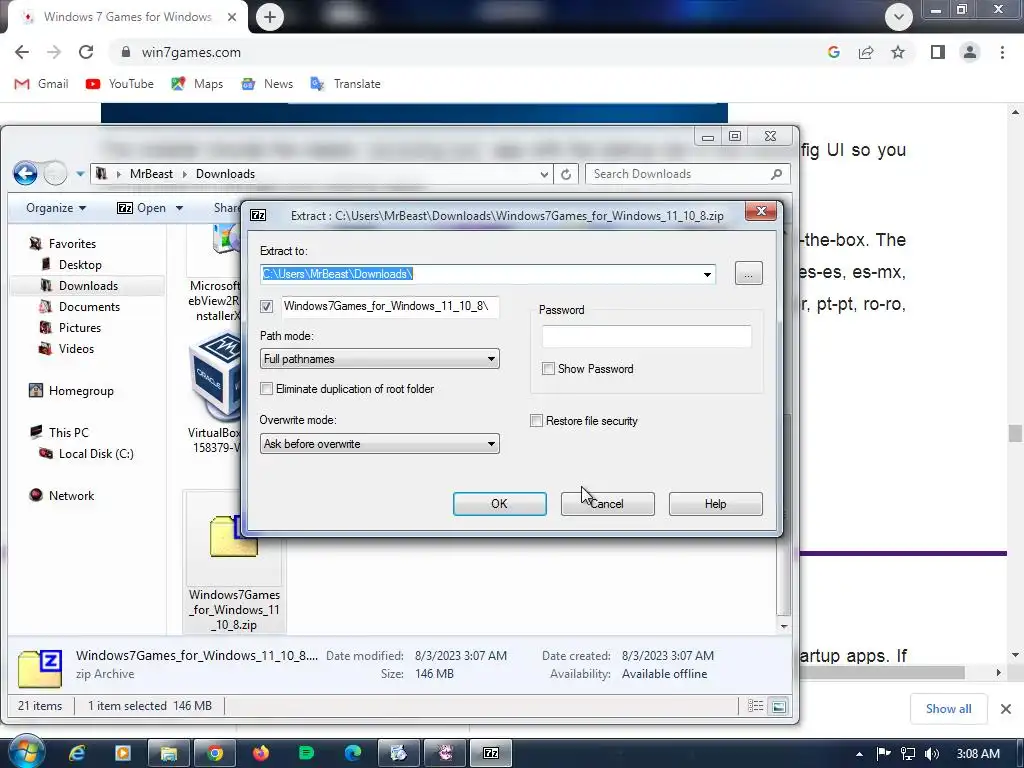Expand the Open button dropdown arrow

pos(179,208)
